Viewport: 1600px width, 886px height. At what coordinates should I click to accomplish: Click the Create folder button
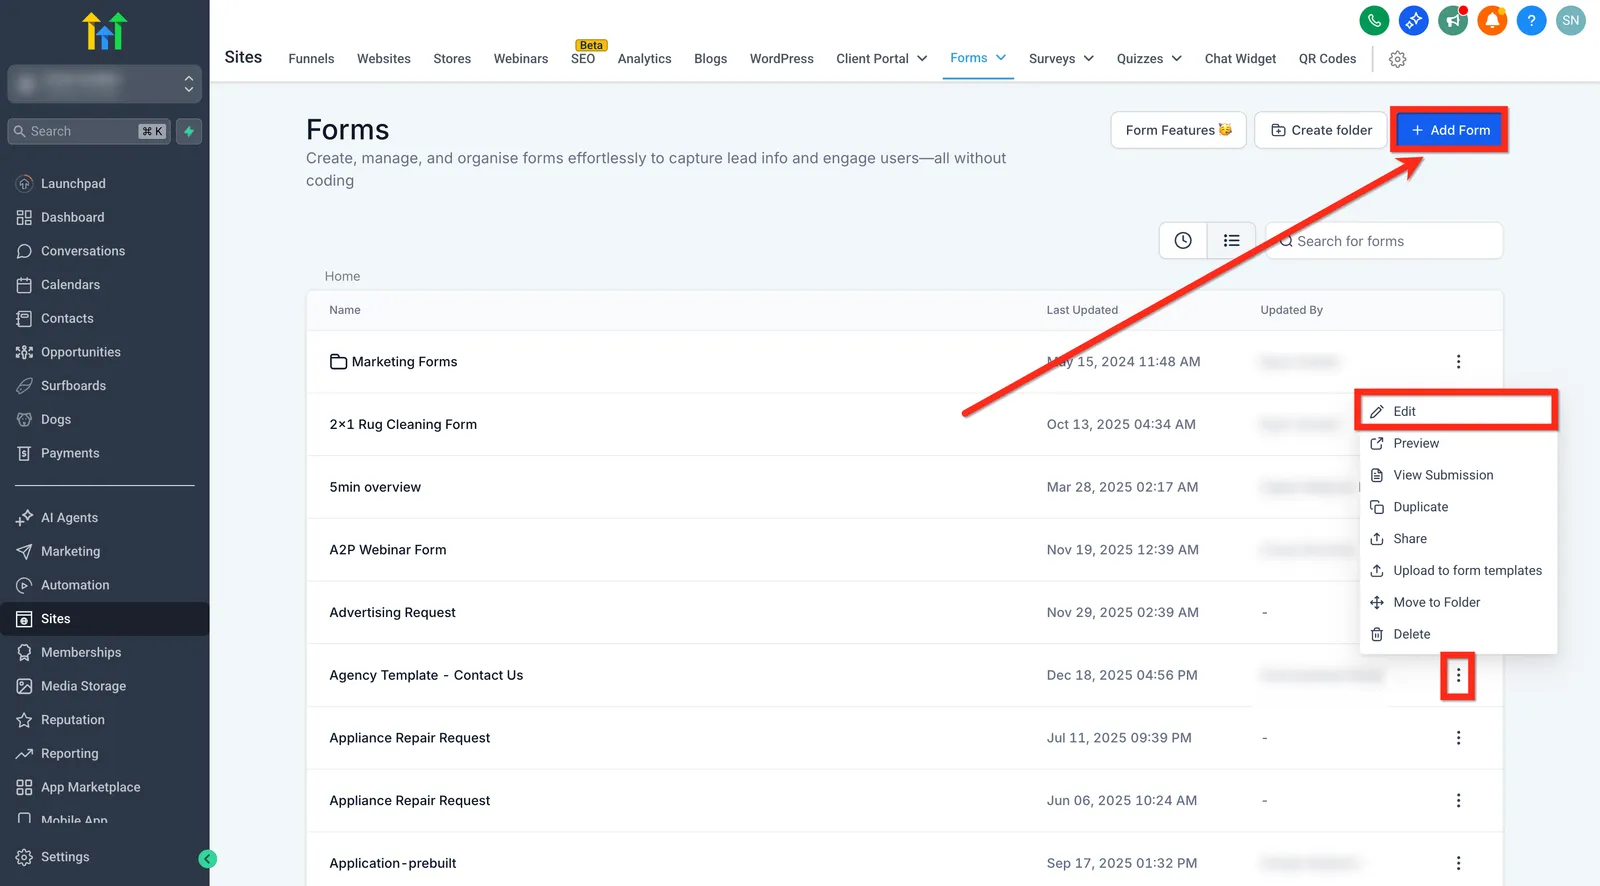click(1321, 130)
